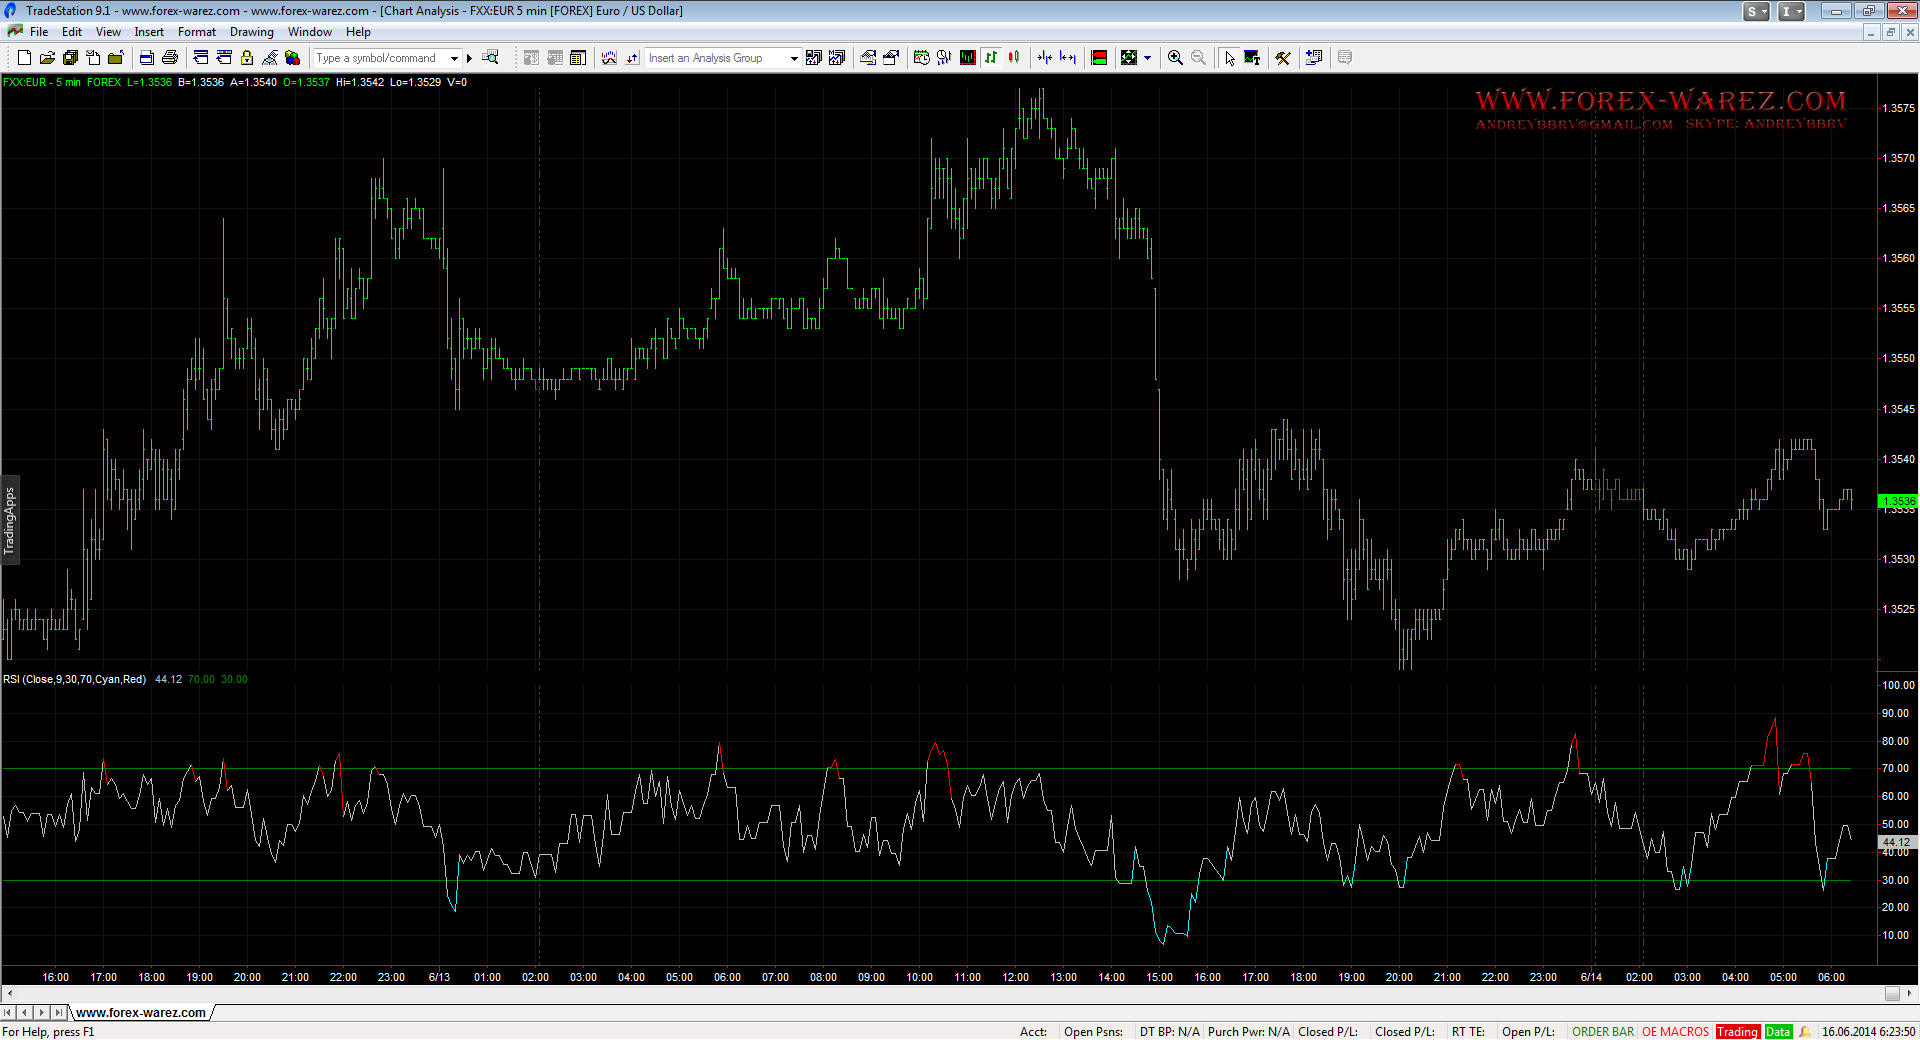This screenshot has height=1040, width=1920.
Task: Click the symbol lookup magnifier icon
Action: (x=490, y=58)
